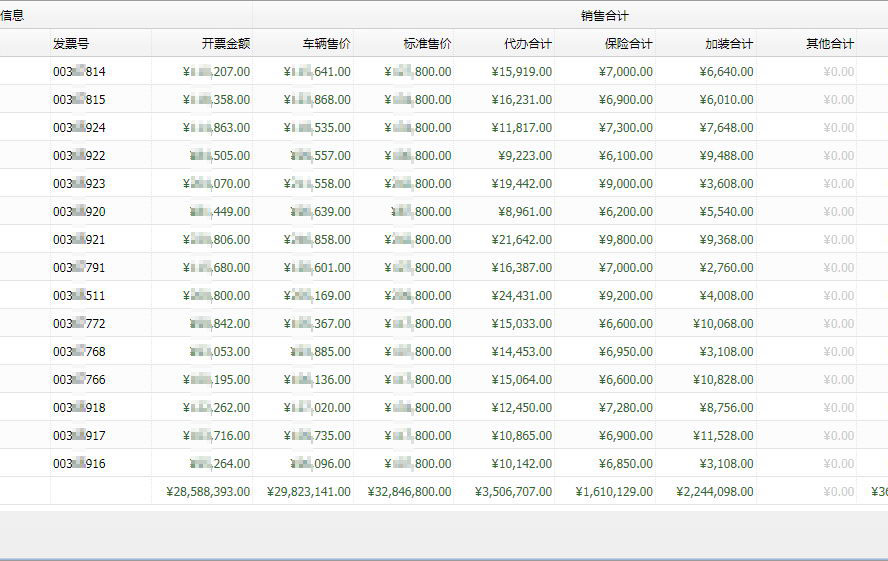Click the ¥28,588,393.00 total in the summary row

click(203, 492)
